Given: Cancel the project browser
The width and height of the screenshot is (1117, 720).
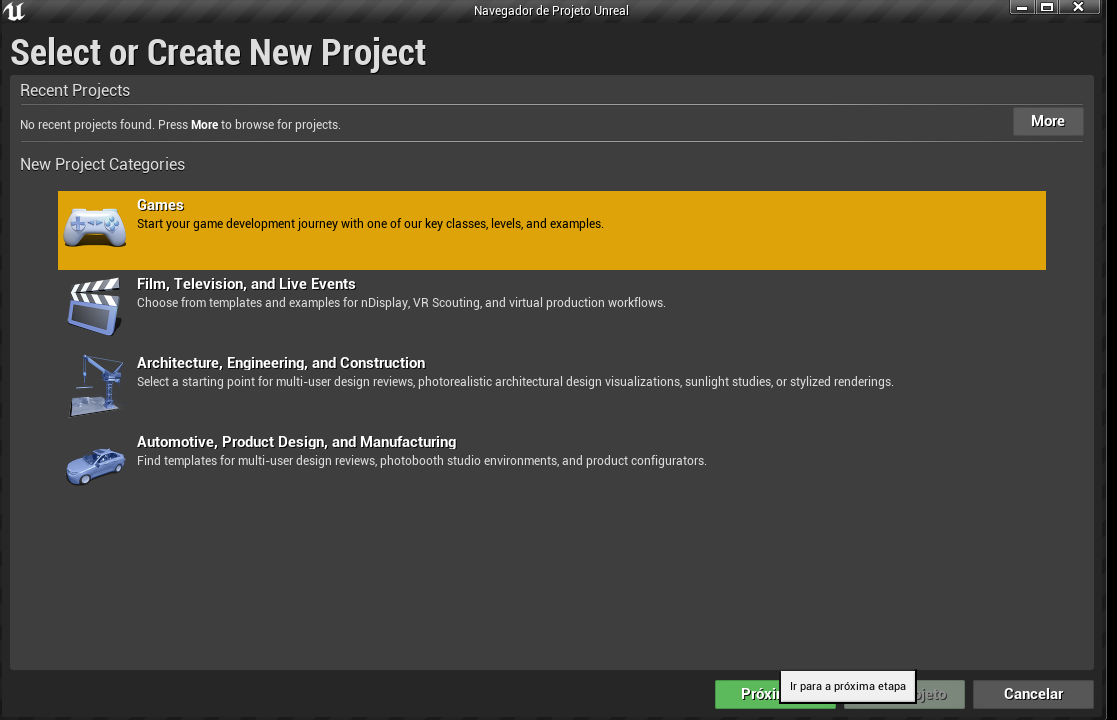Looking at the screenshot, I should click(x=1033, y=694).
